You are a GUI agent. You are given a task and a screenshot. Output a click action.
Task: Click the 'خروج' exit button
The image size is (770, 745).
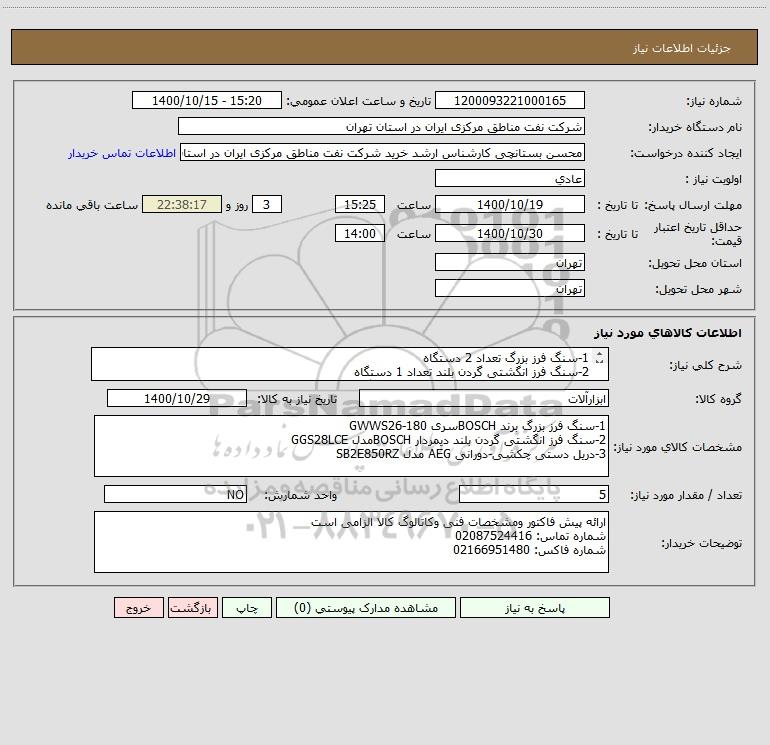point(138,607)
